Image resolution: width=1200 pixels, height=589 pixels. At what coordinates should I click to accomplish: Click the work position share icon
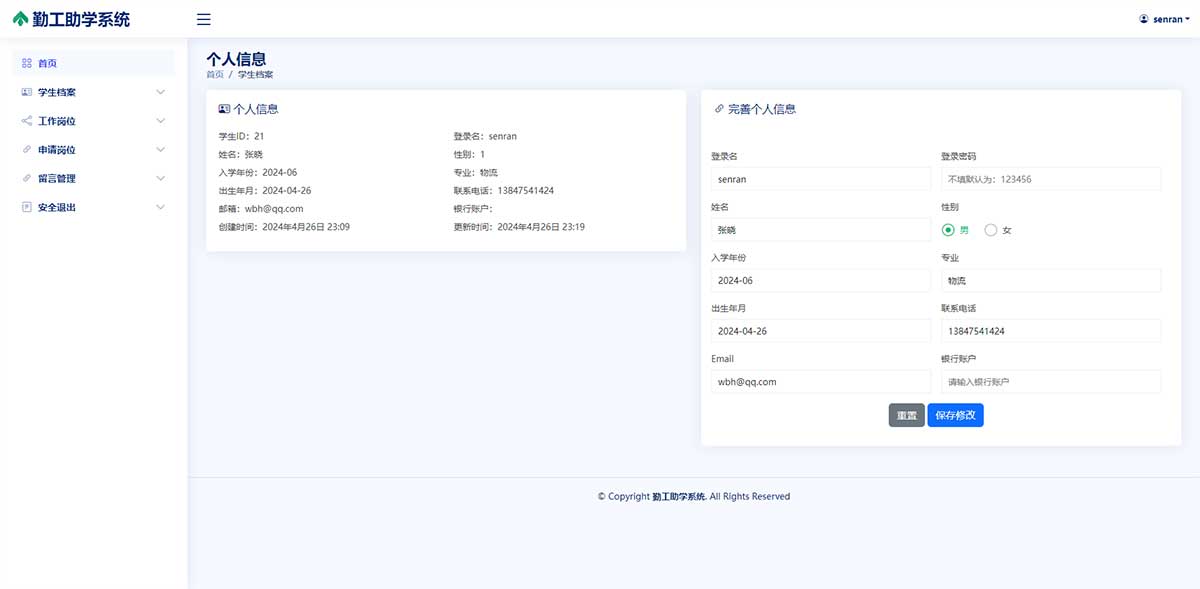[27, 121]
